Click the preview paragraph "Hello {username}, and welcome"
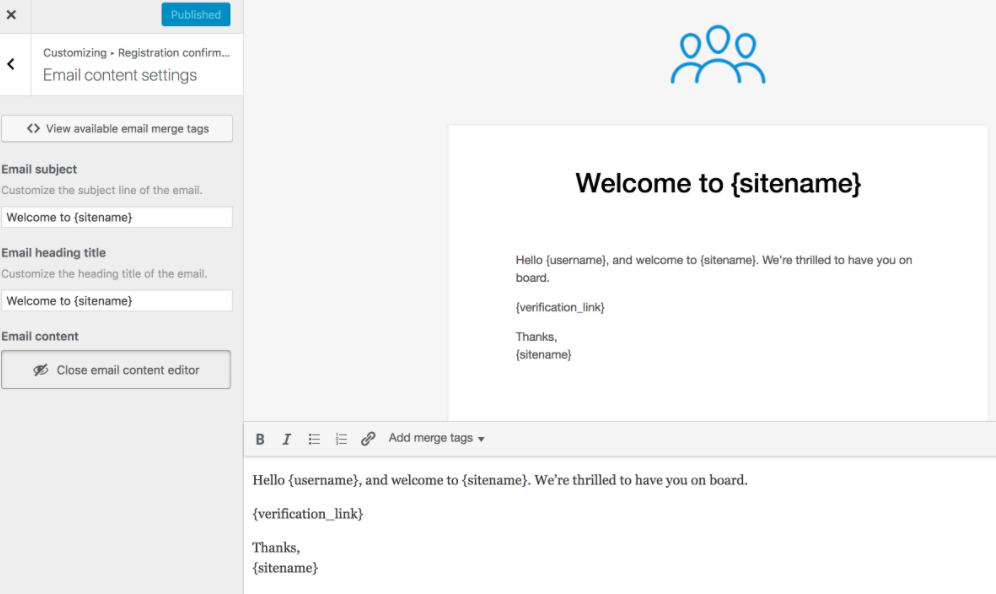Viewport: 996px width, 594px height. point(714,269)
